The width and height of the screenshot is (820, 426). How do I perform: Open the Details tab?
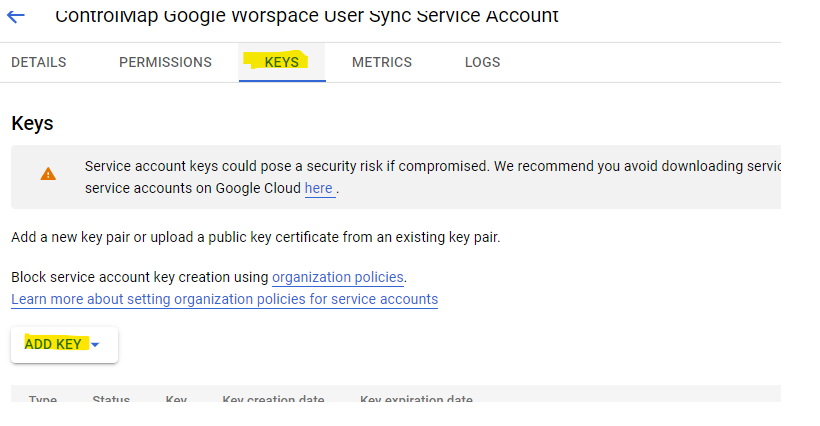39,62
